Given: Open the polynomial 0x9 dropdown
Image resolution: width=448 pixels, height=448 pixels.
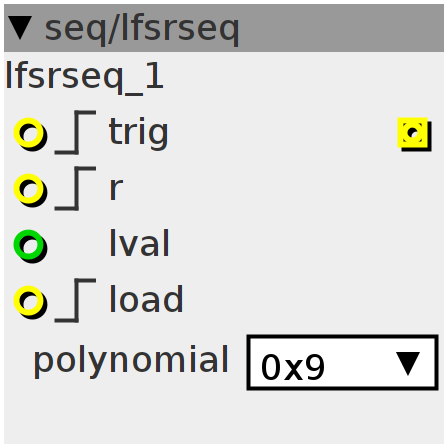Looking at the screenshot, I should [x=342, y=362].
